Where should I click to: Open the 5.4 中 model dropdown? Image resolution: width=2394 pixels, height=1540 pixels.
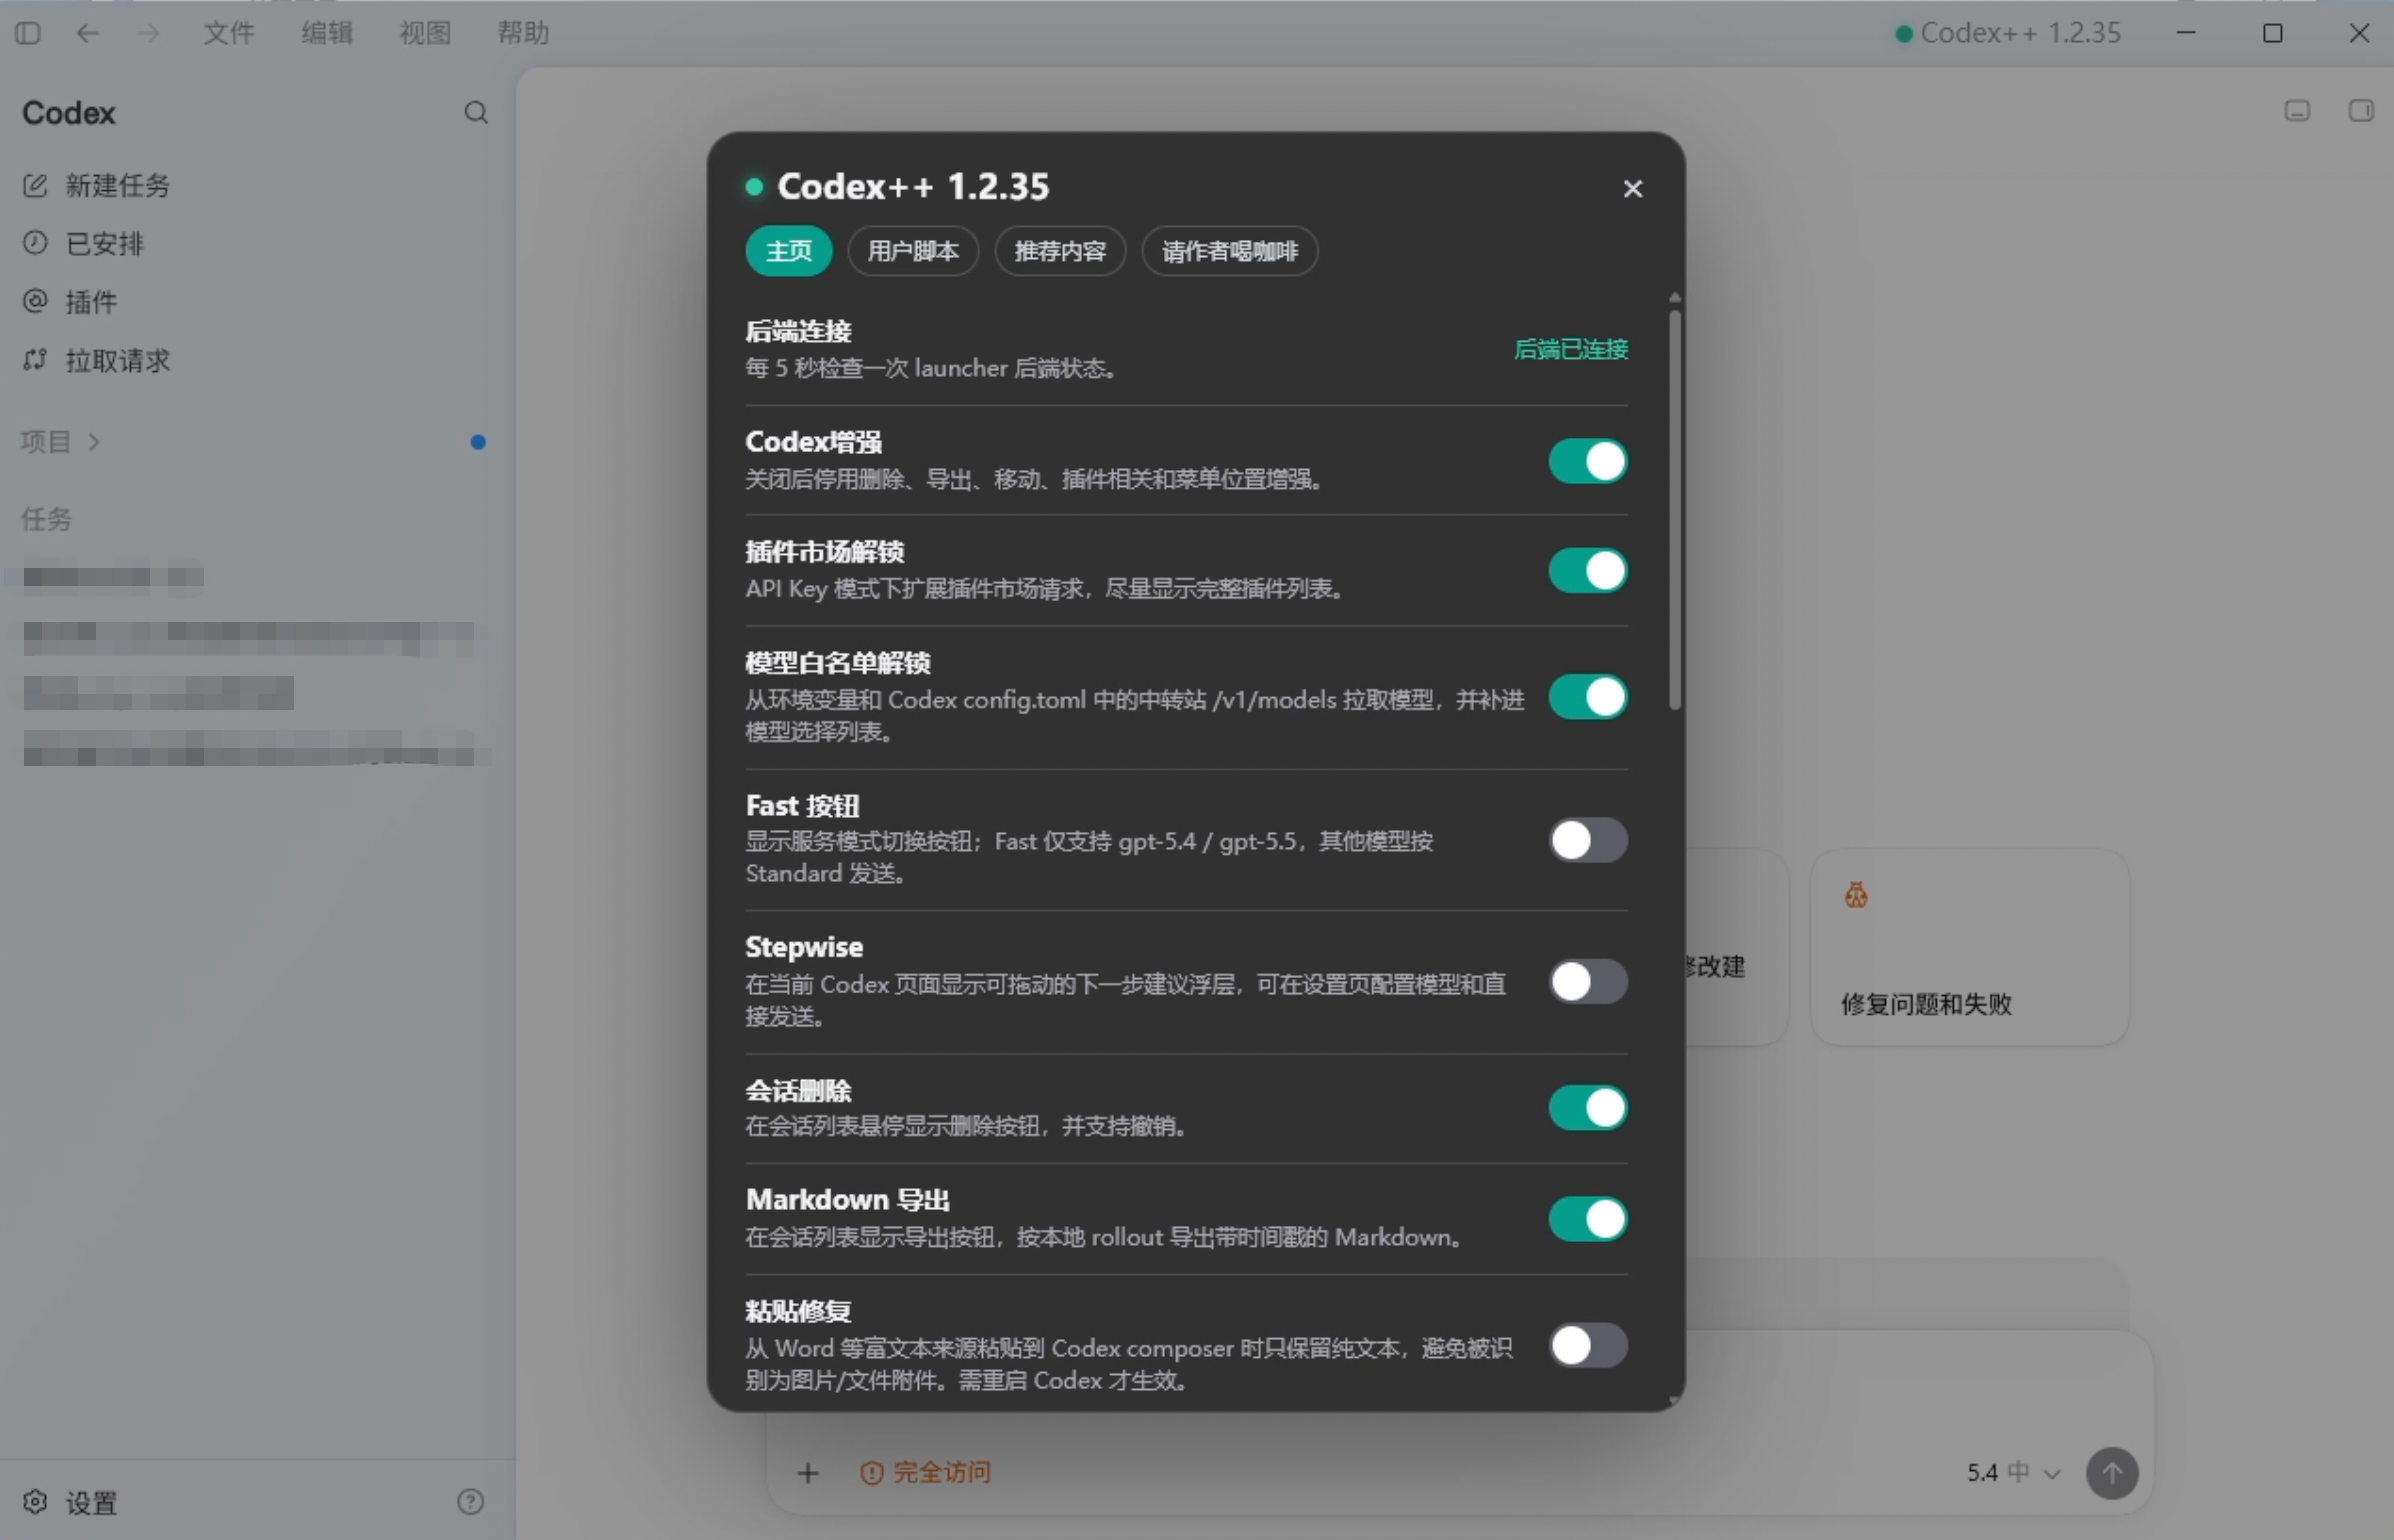point(2013,1473)
